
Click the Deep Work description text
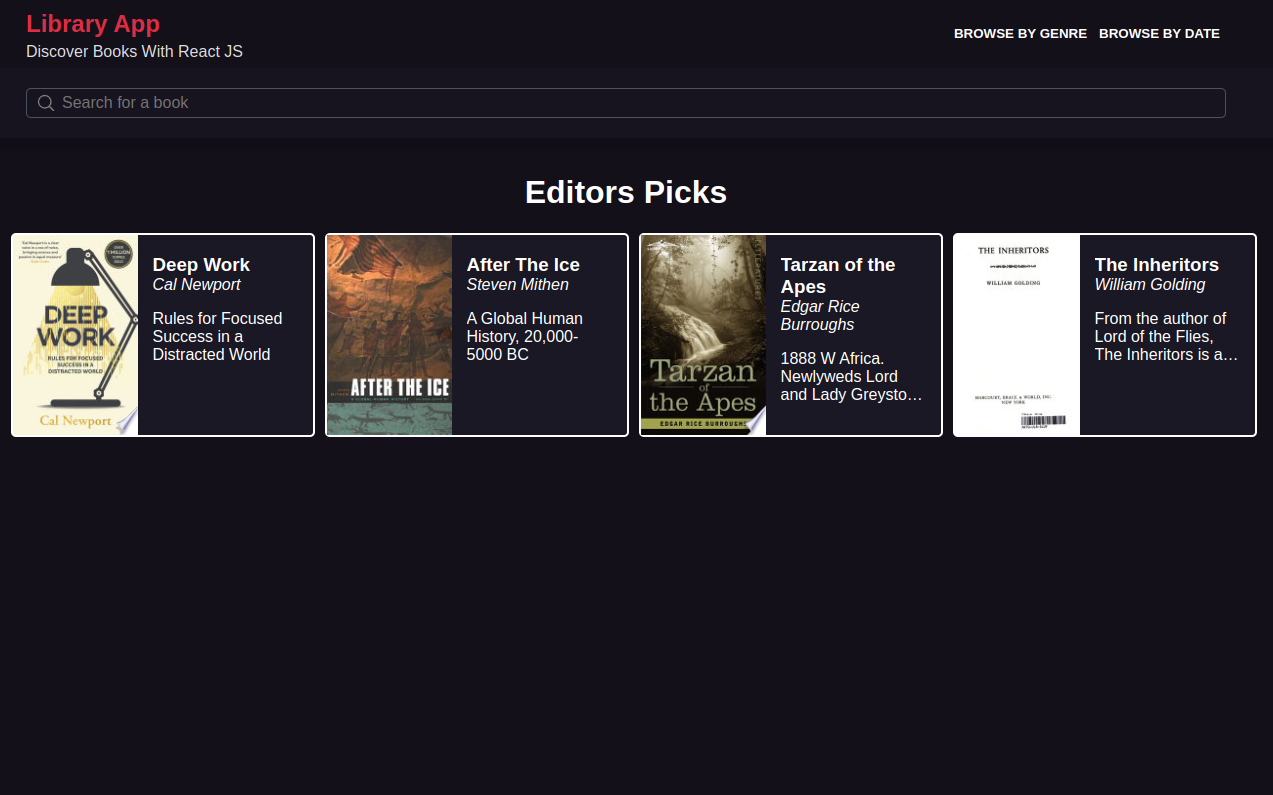coord(217,336)
